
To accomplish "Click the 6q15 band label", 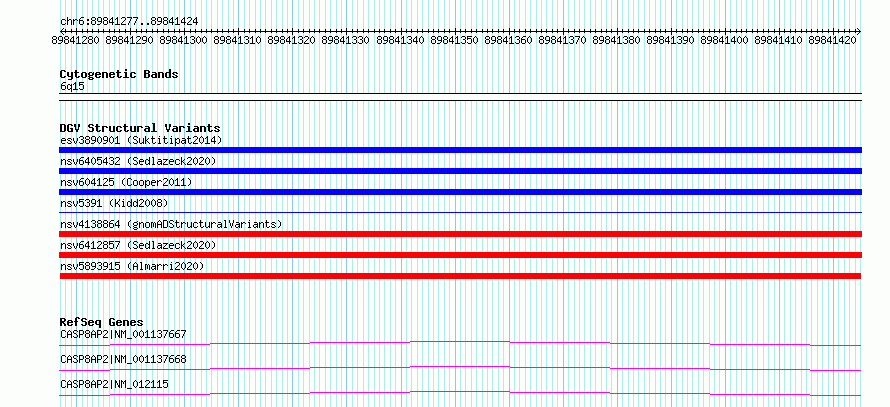I will click(x=72, y=87).
